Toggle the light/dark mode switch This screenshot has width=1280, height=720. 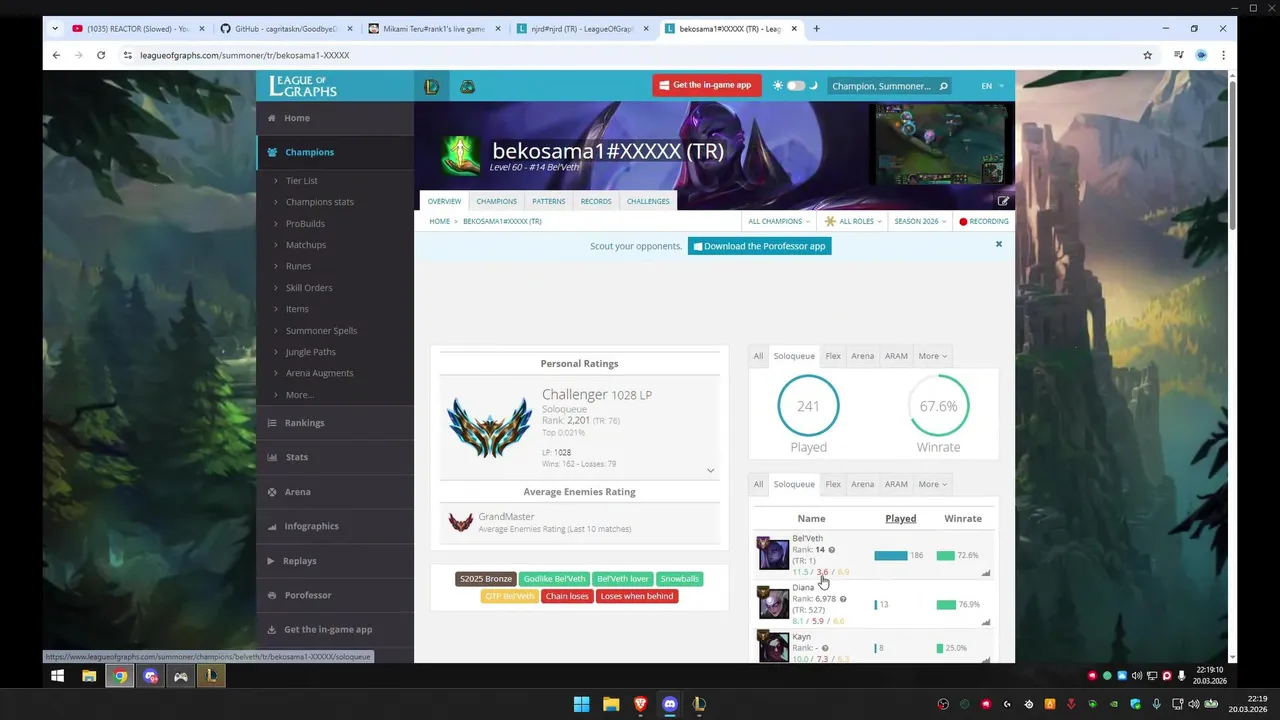click(x=796, y=86)
